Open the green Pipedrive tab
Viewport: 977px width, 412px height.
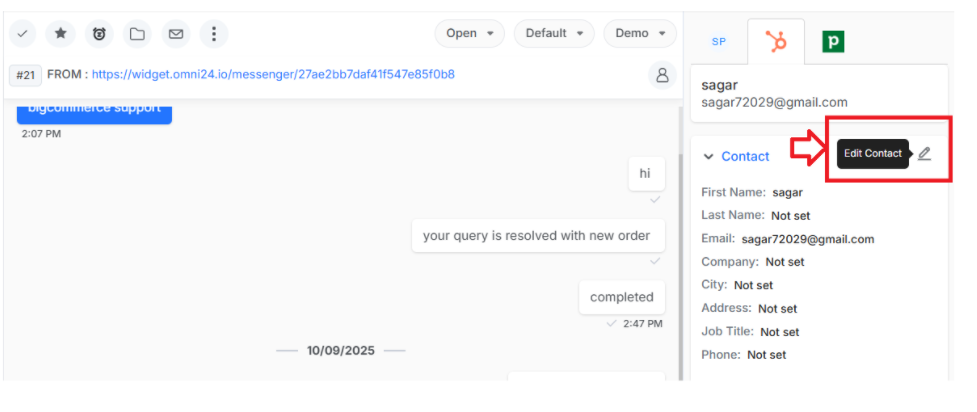[832, 42]
